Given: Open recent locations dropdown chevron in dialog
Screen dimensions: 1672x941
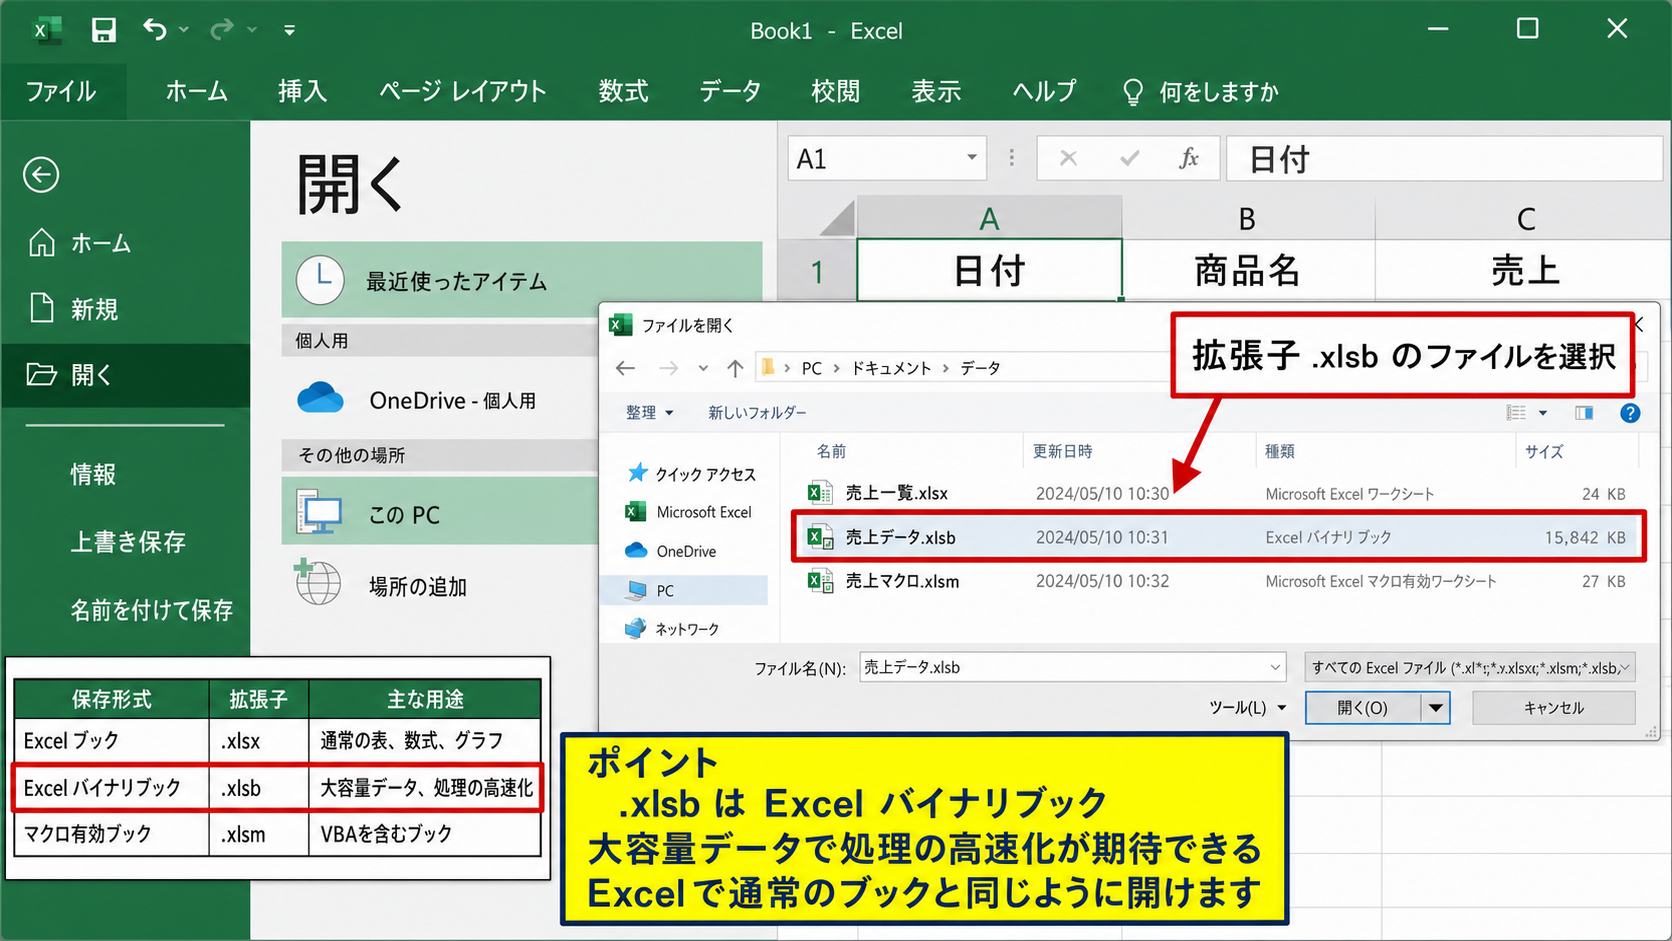Looking at the screenshot, I should pos(703,368).
